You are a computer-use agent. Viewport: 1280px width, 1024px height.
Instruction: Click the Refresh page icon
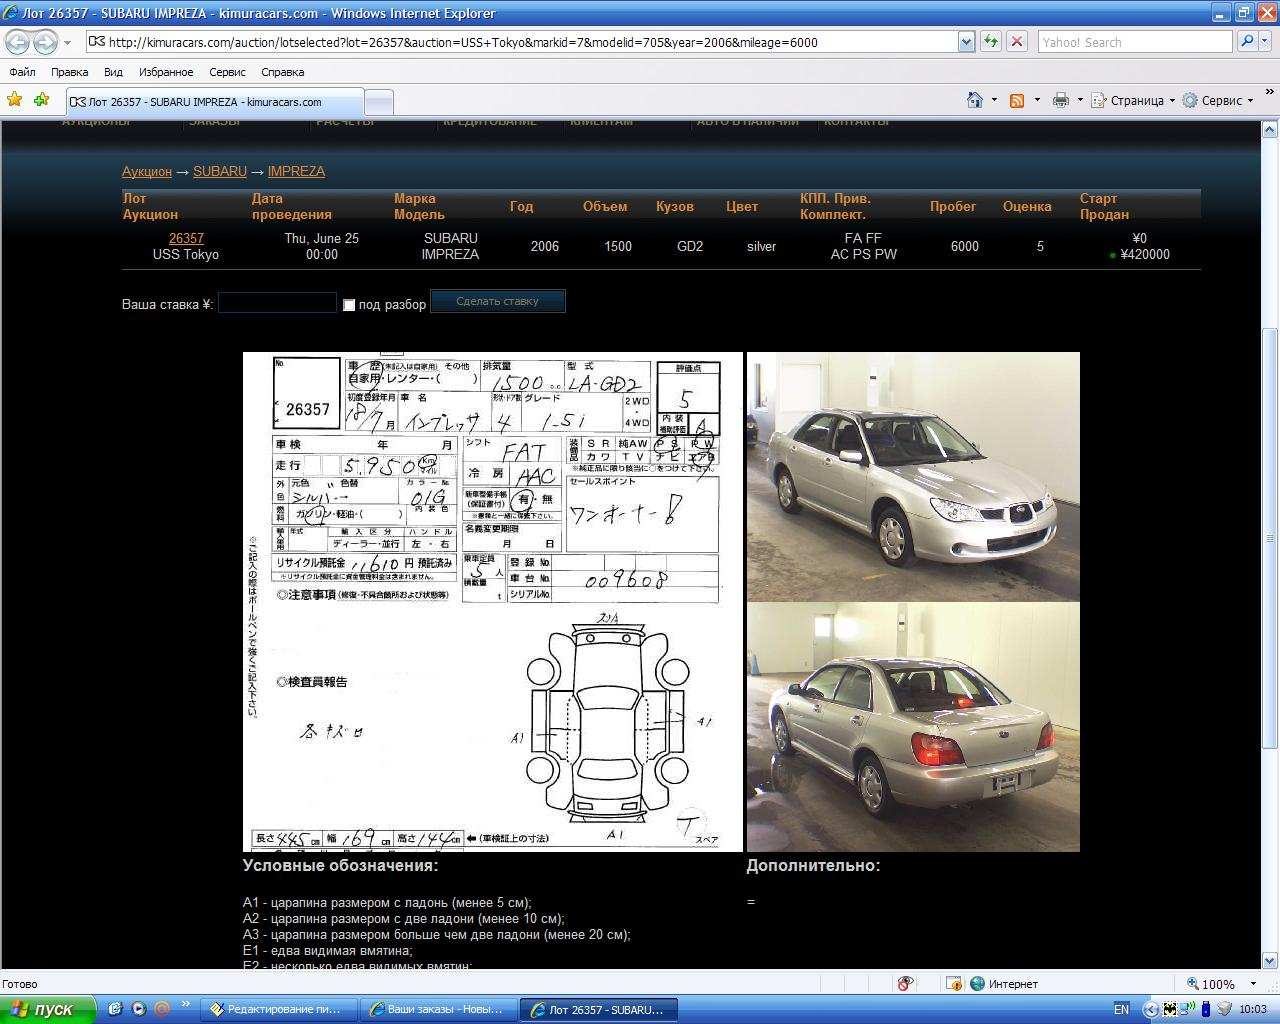[x=990, y=42]
